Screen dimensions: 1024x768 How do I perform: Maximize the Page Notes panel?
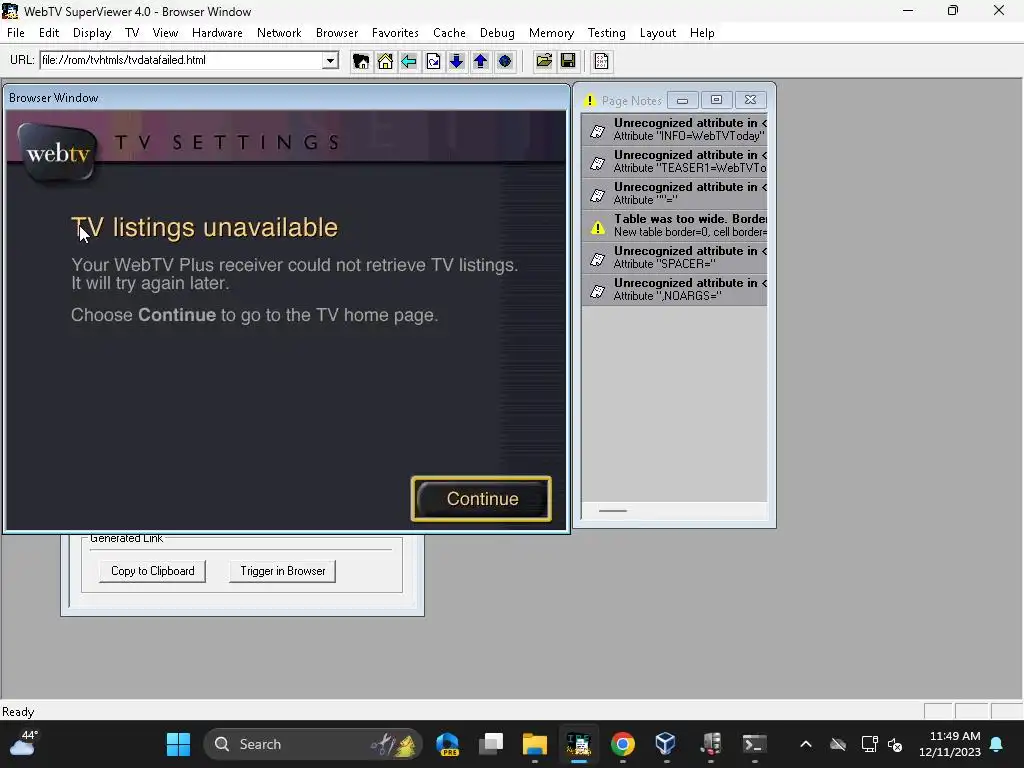pos(716,100)
